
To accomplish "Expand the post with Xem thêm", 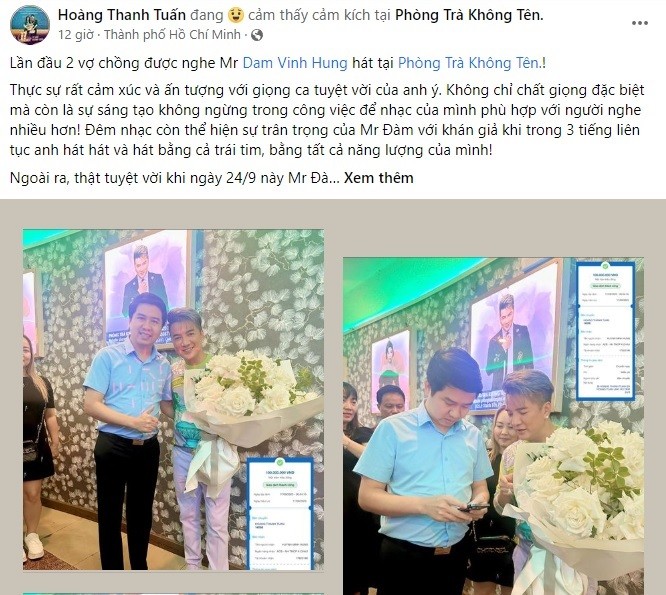I will (378, 178).
